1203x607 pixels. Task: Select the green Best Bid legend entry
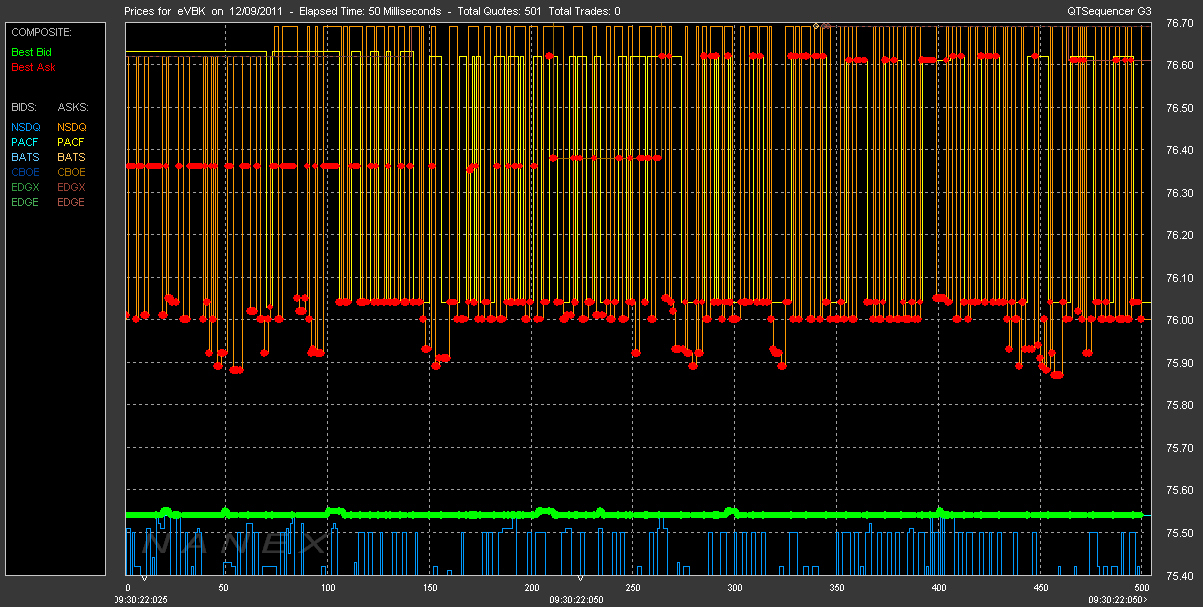pyautogui.click(x=32, y=50)
